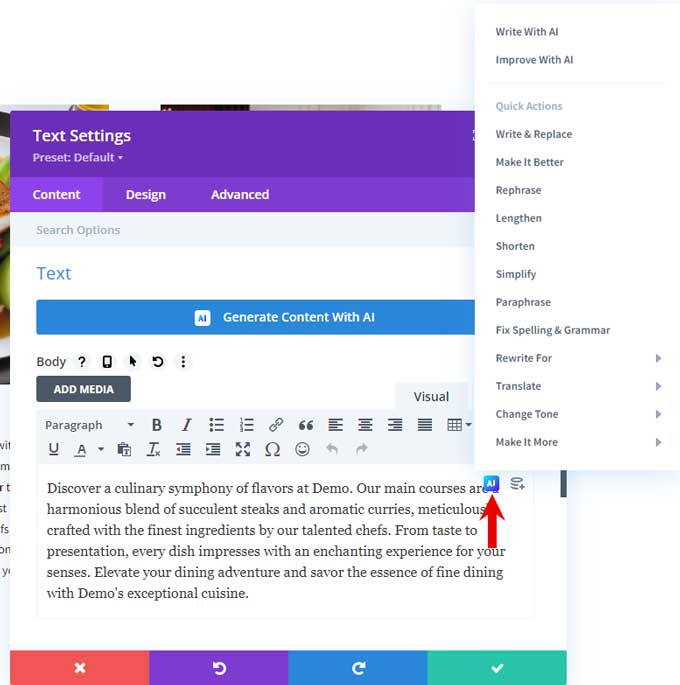This screenshot has width=680, height=685.
Task: Choose Rephrase quick action
Action: pos(518,190)
